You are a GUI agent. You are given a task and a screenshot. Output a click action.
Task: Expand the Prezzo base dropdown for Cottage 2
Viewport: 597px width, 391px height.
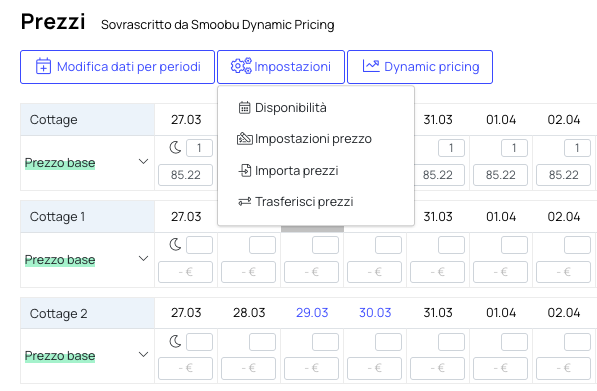point(143,355)
